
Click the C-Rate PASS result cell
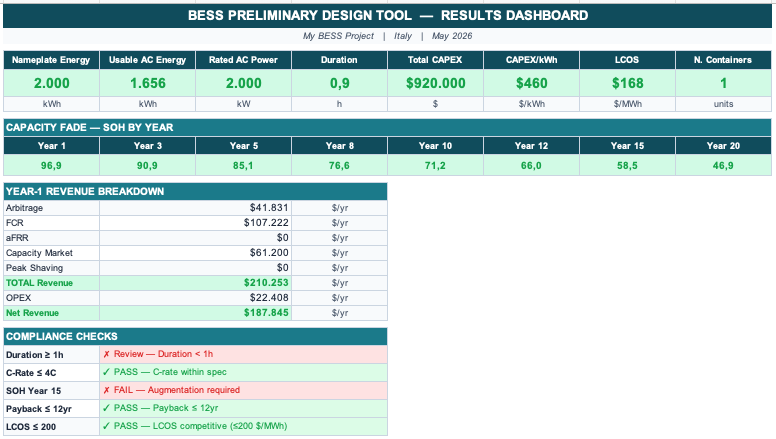point(243,372)
